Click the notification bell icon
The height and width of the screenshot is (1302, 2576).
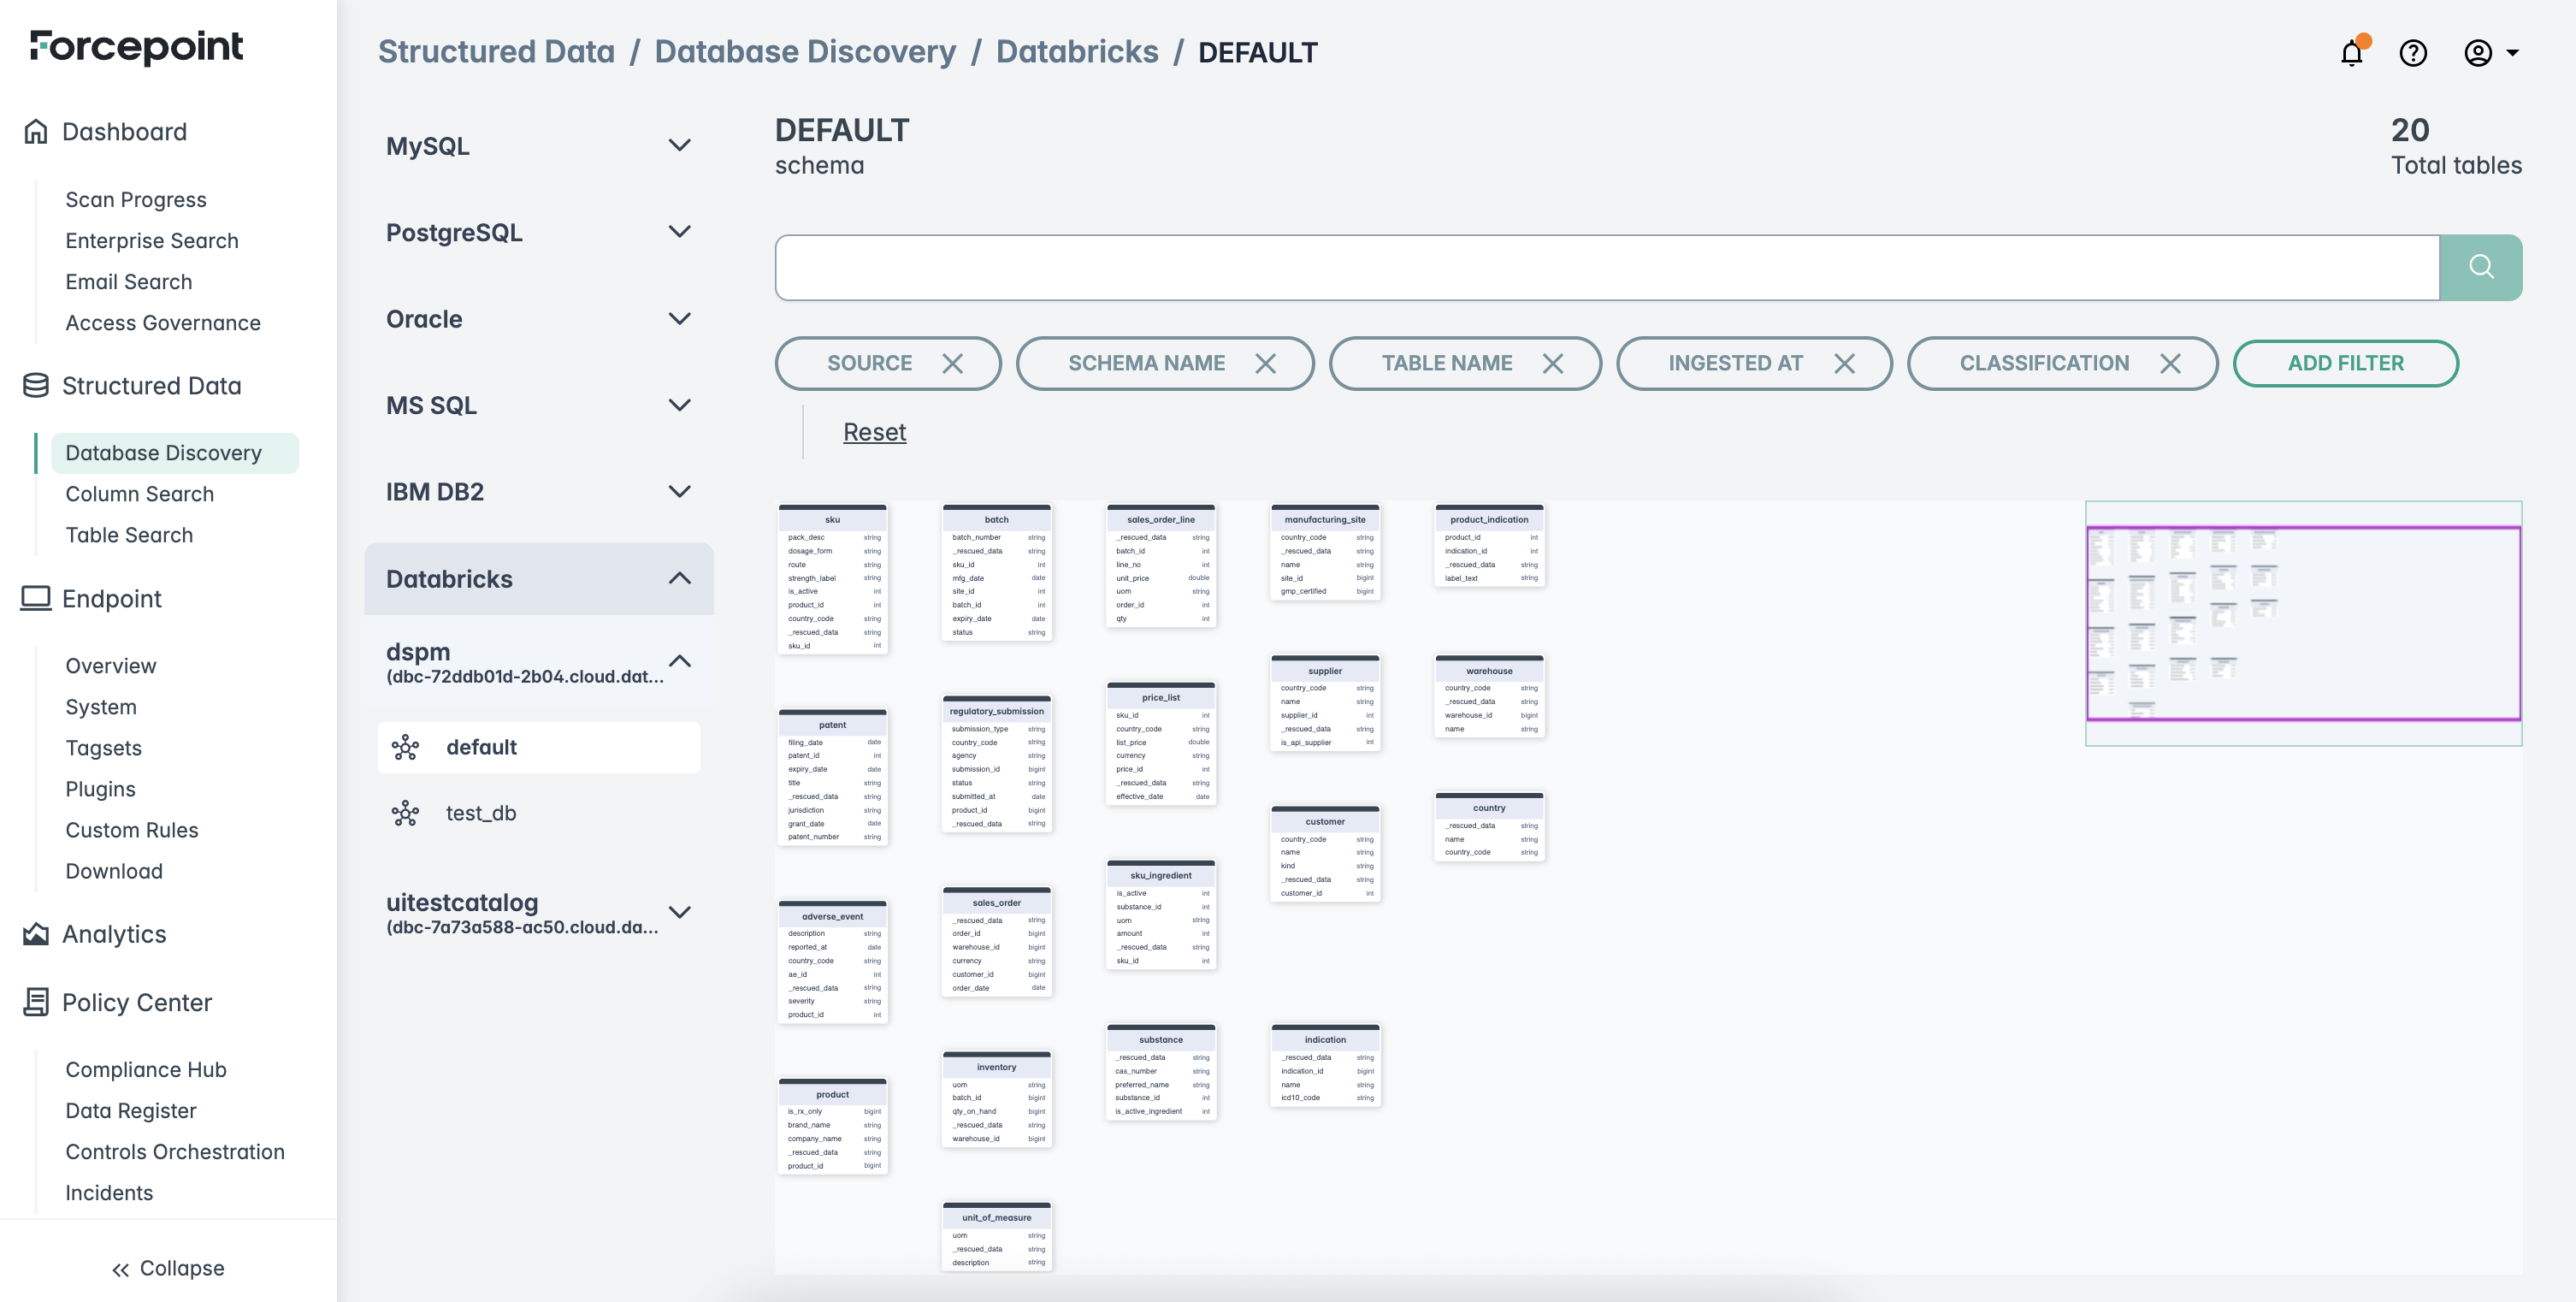pyautogui.click(x=2351, y=53)
